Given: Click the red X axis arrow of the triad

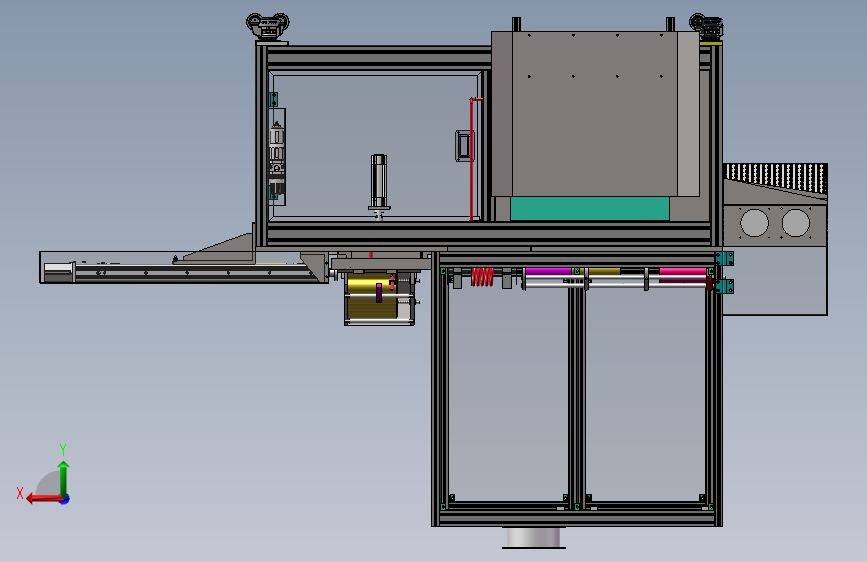Looking at the screenshot, I should (x=43, y=499).
